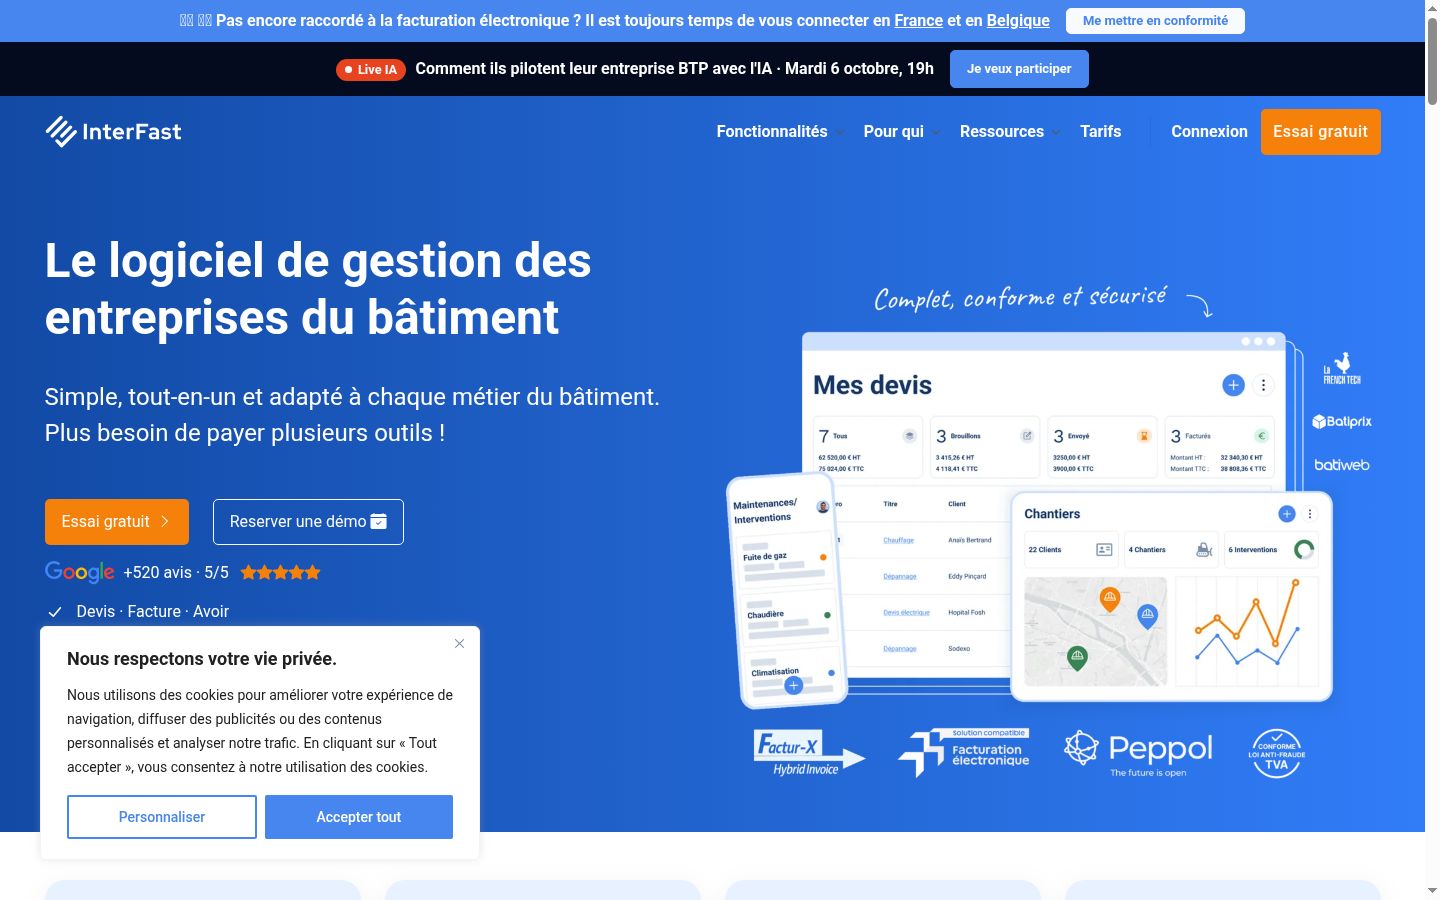Expand the Fonctionnalités dropdown menu
The height and width of the screenshot is (900, 1440).
[780, 132]
